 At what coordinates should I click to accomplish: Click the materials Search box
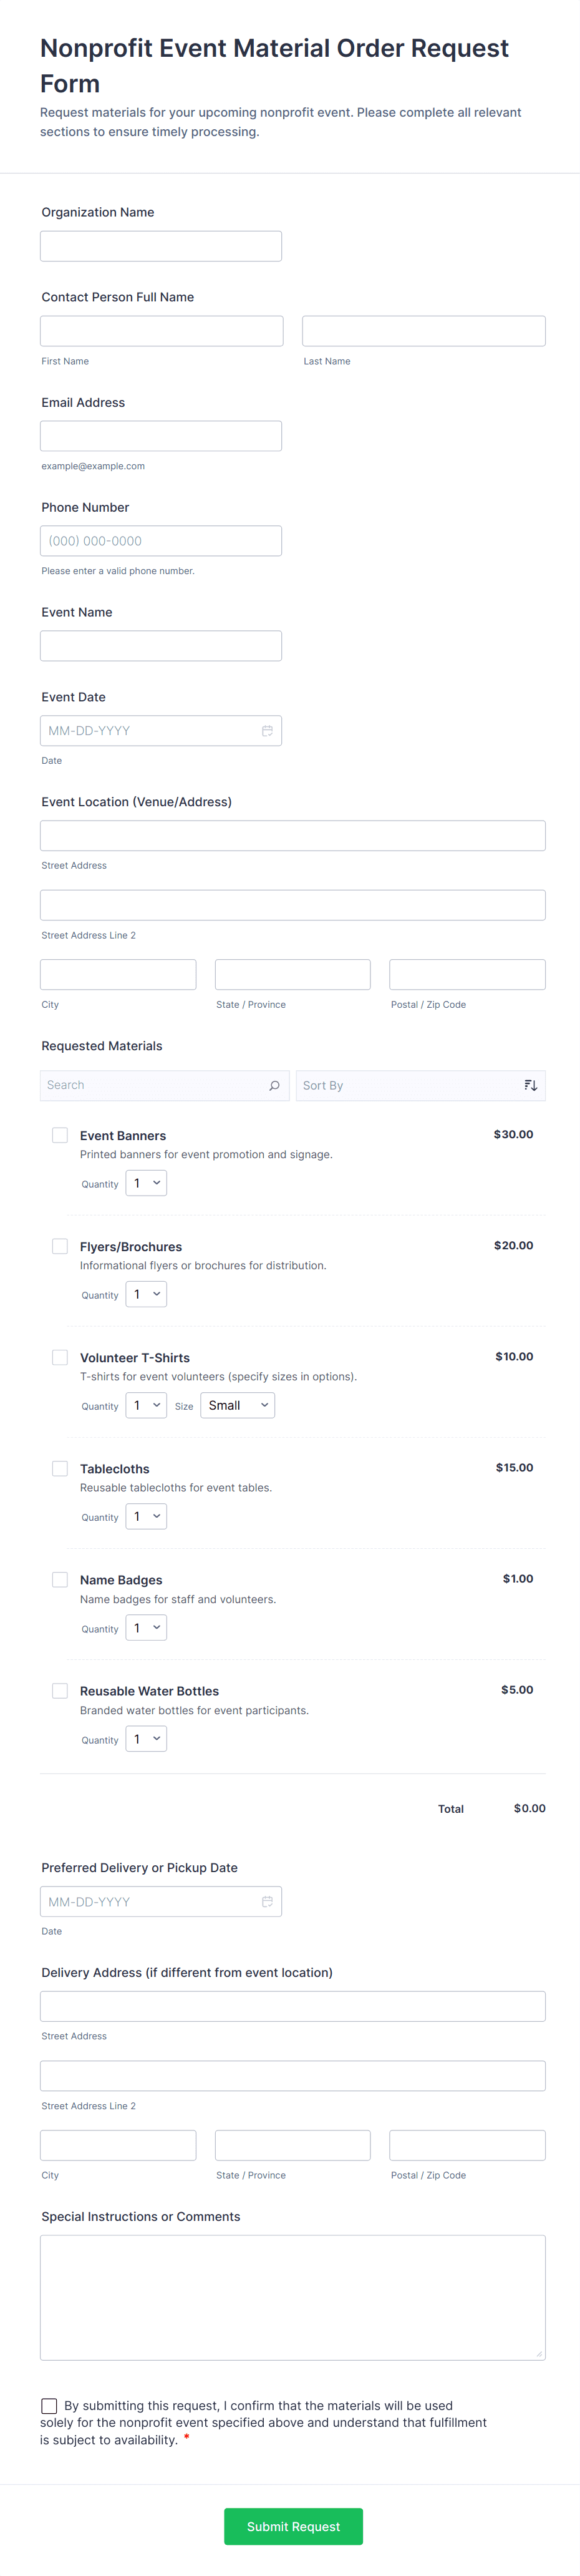coord(155,1085)
